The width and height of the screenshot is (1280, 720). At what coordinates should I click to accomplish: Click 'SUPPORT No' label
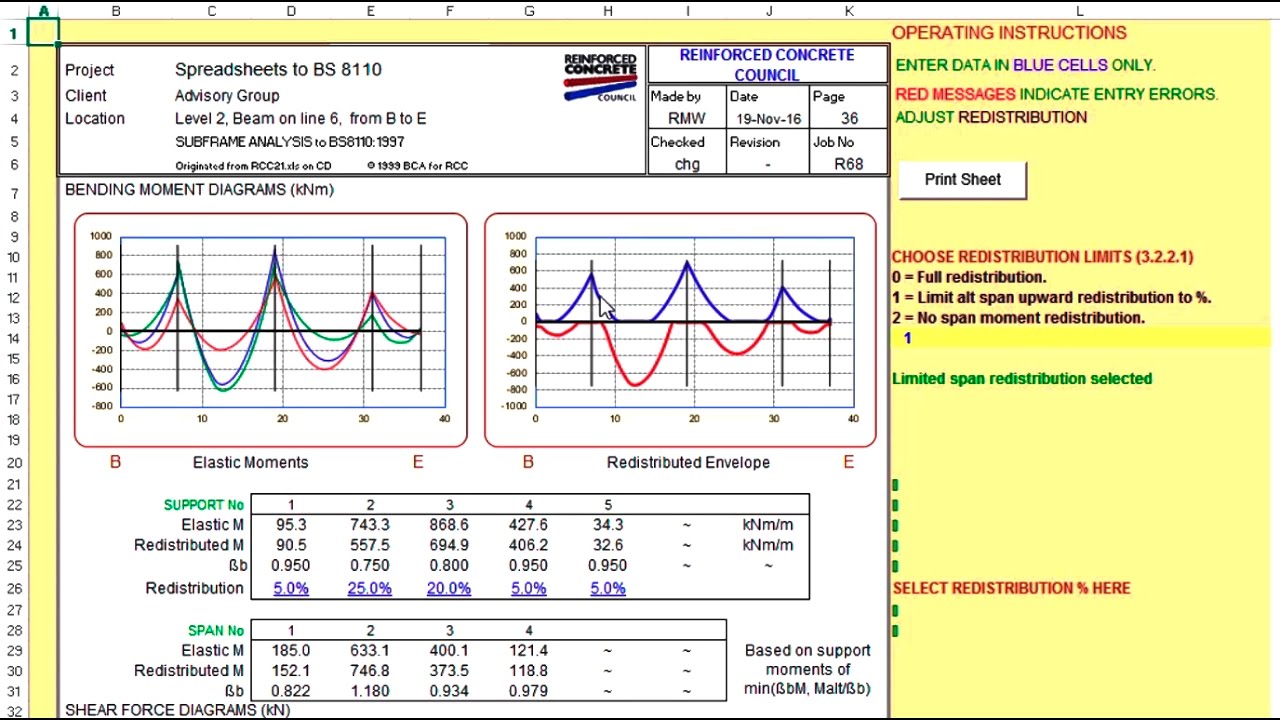point(204,505)
